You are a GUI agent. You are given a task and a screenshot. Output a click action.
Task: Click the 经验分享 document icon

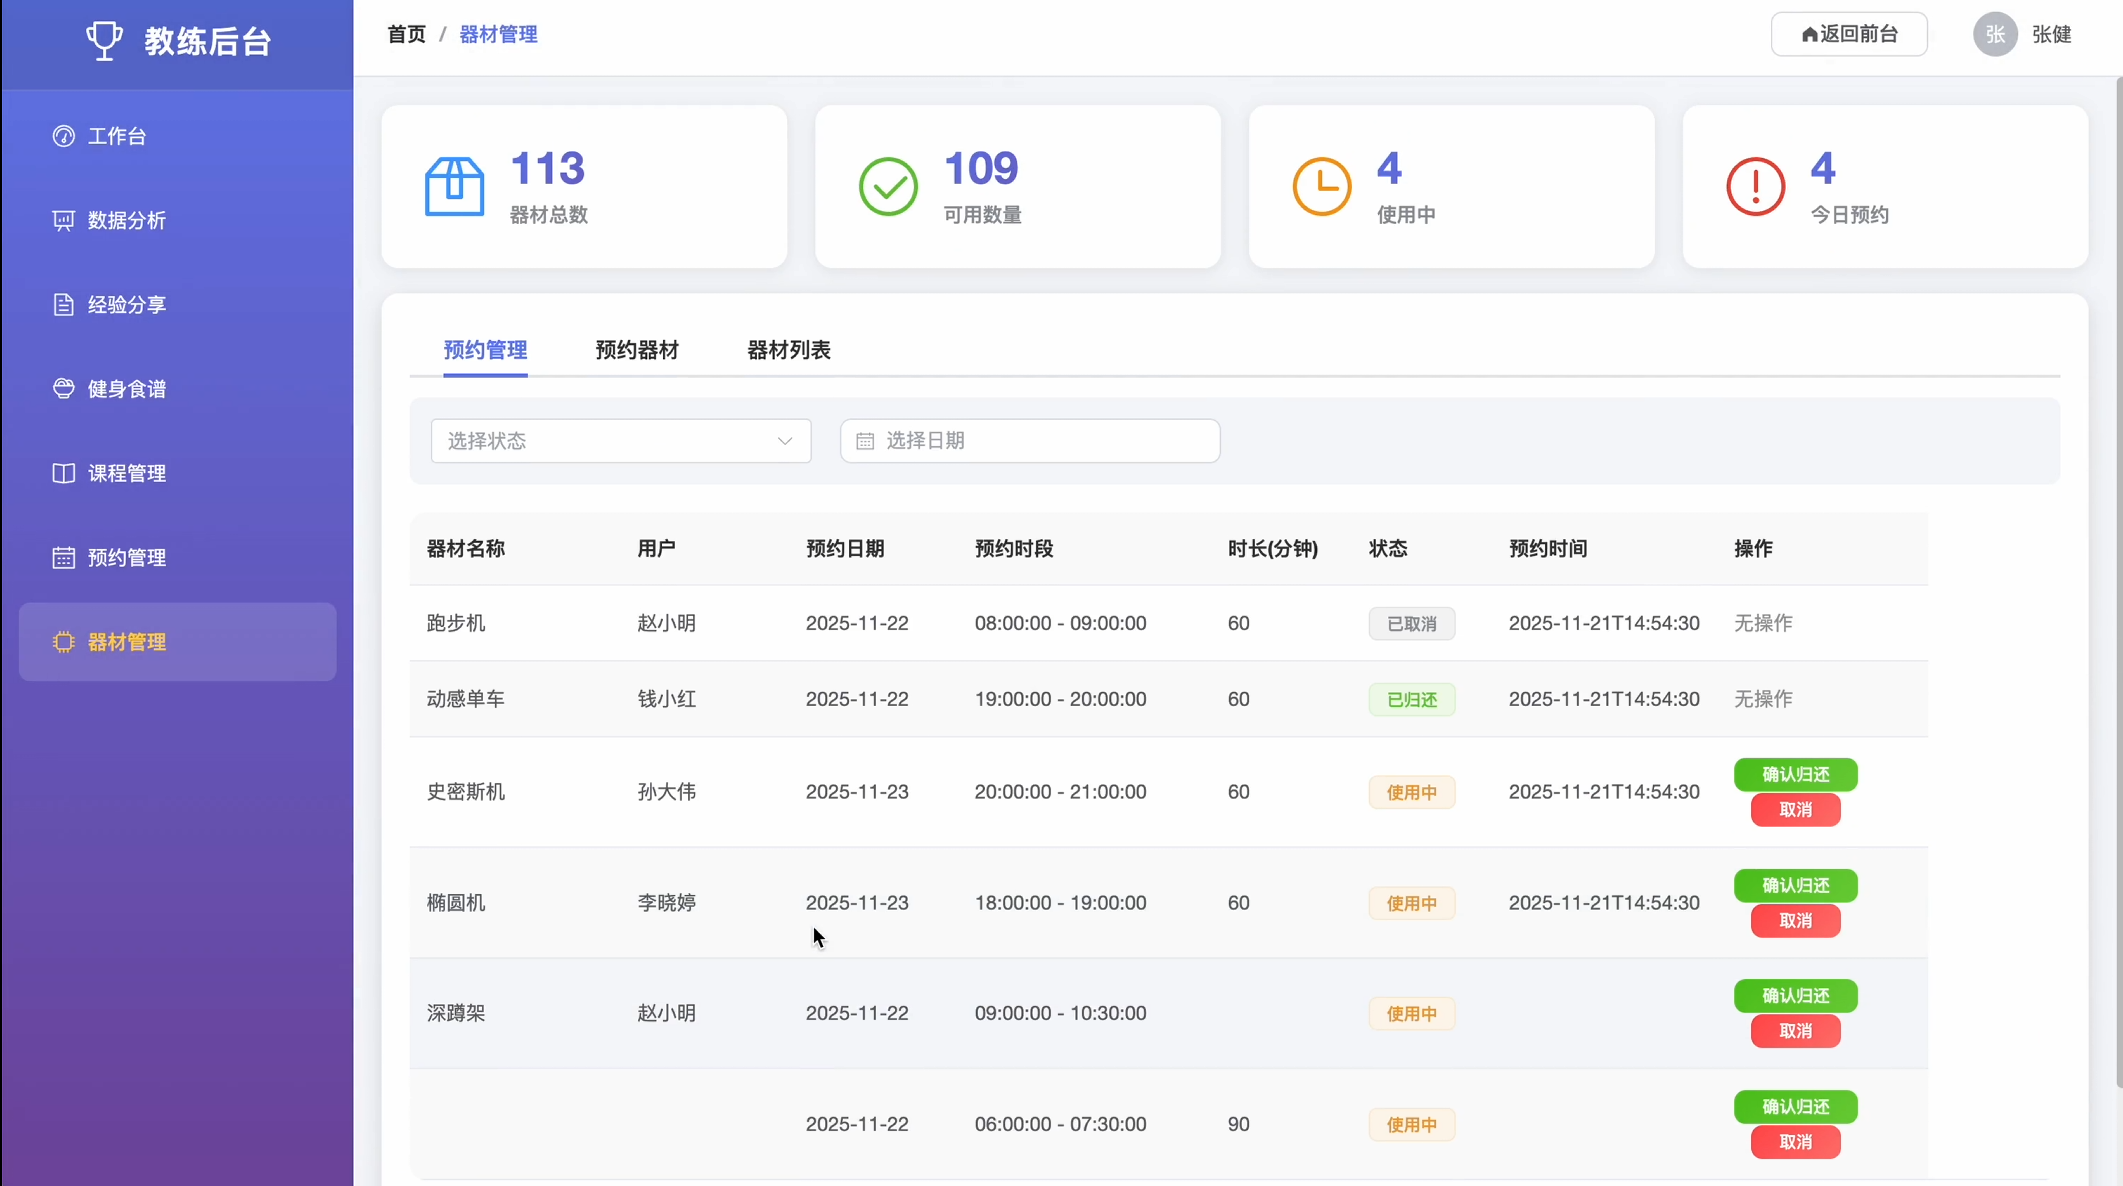coord(64,305)
